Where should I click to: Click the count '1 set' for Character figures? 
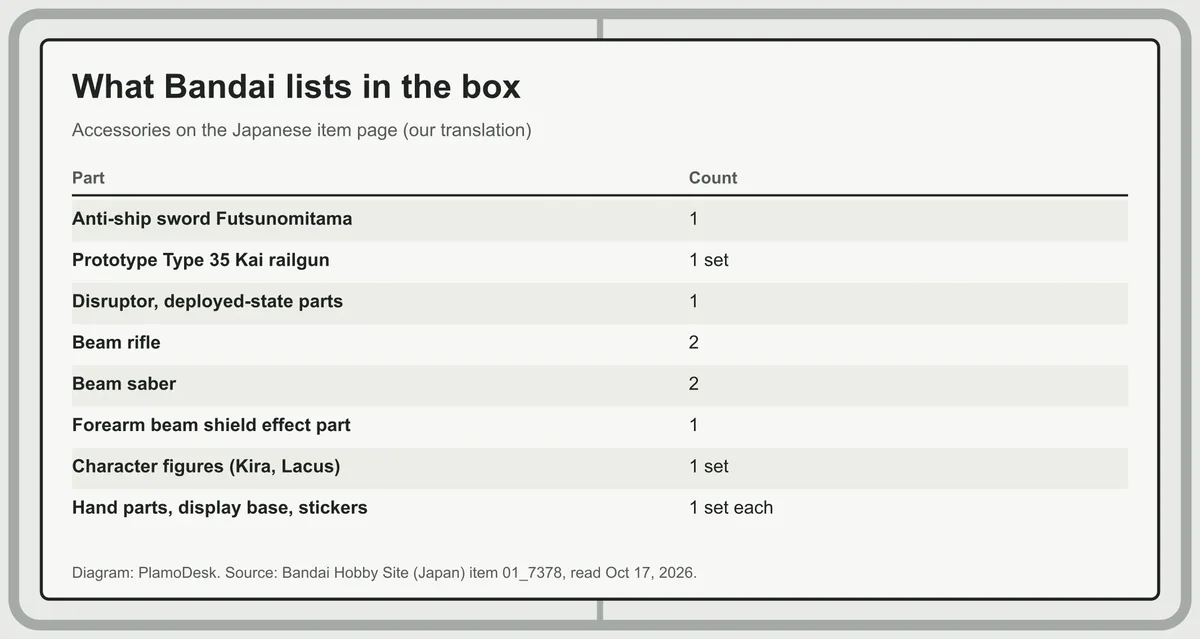pos(709,466)
